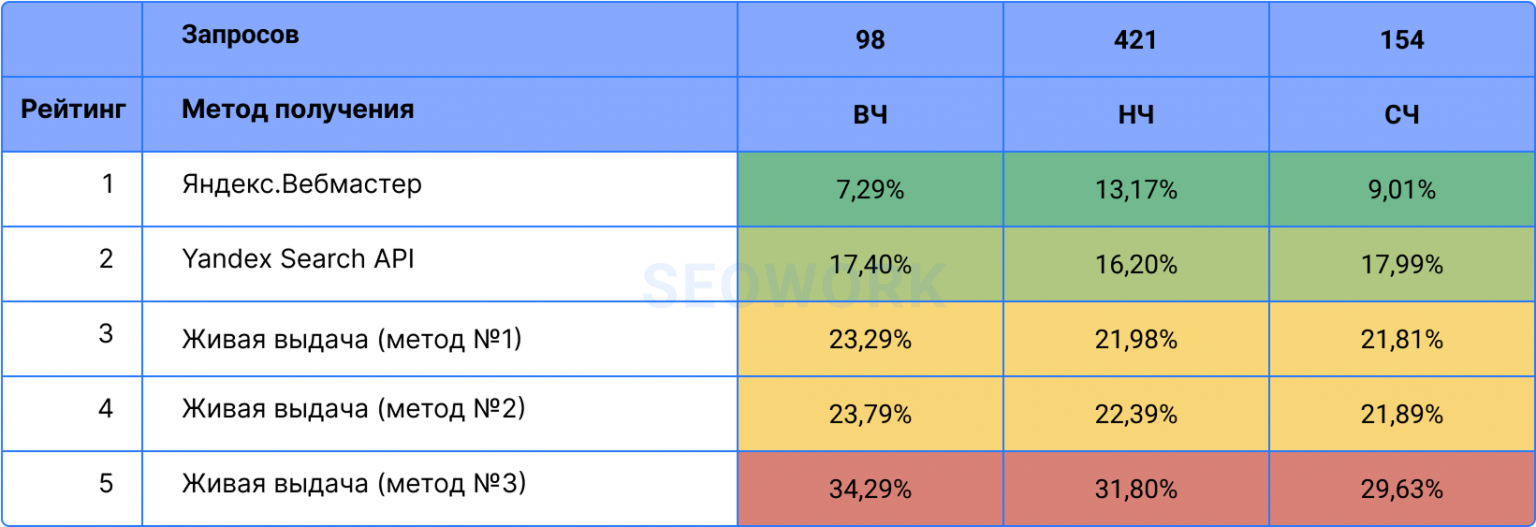Image resolution: width=1536 pixels, height=527 pixels.
Task: Click the 13,17% value cell
Action: [1135, 190]
